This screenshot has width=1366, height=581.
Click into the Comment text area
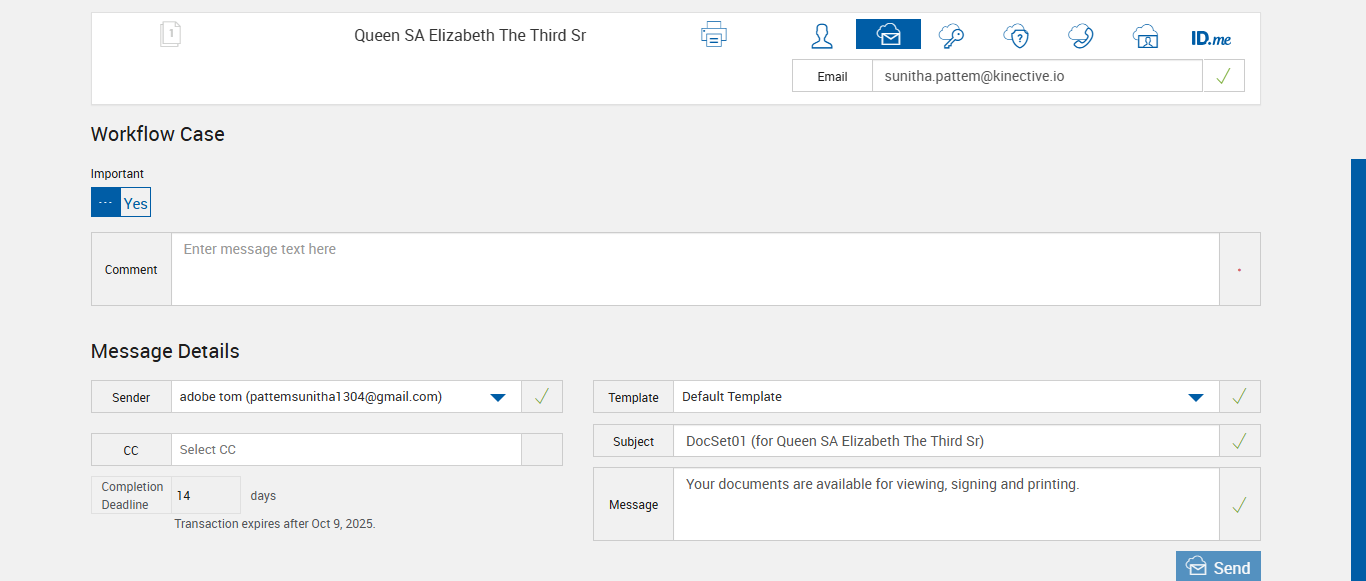pyautogui.click(x=695, y=269)
